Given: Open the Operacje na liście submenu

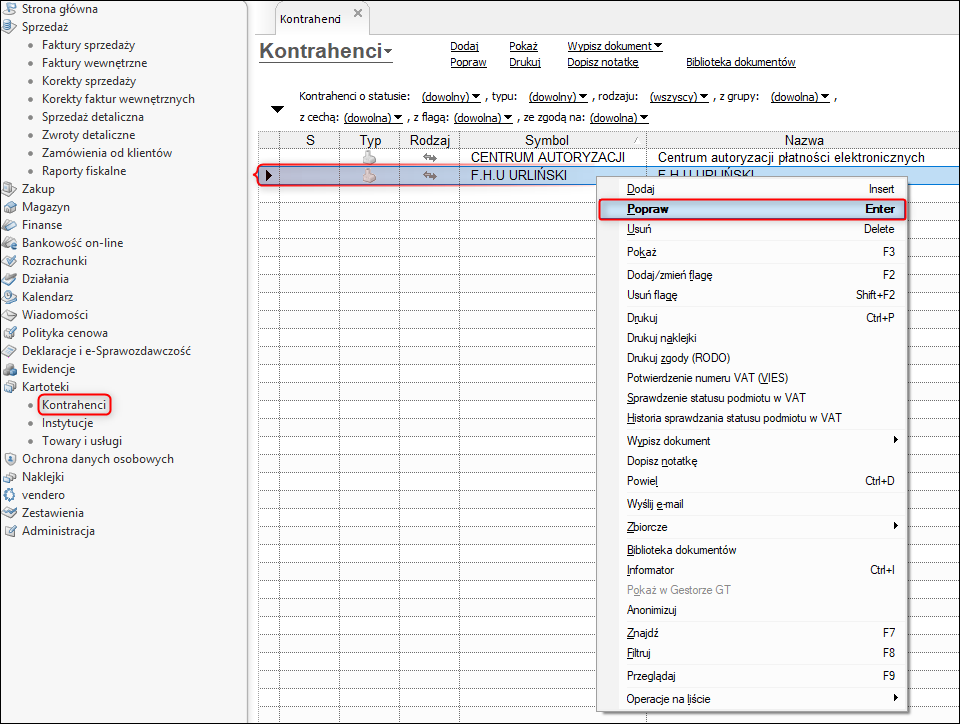Looking at the screenshot, I should [752, 699].
